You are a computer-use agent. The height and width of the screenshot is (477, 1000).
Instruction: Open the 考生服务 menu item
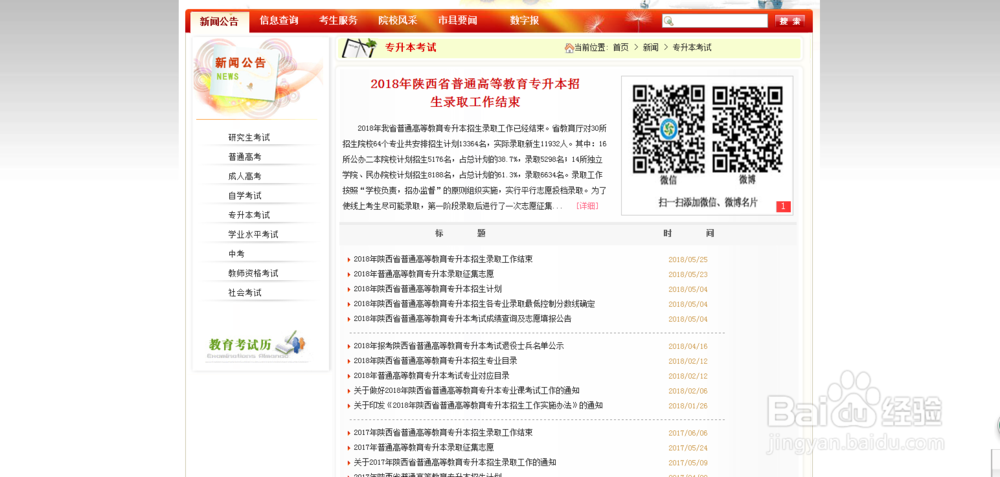click(338, 20)
